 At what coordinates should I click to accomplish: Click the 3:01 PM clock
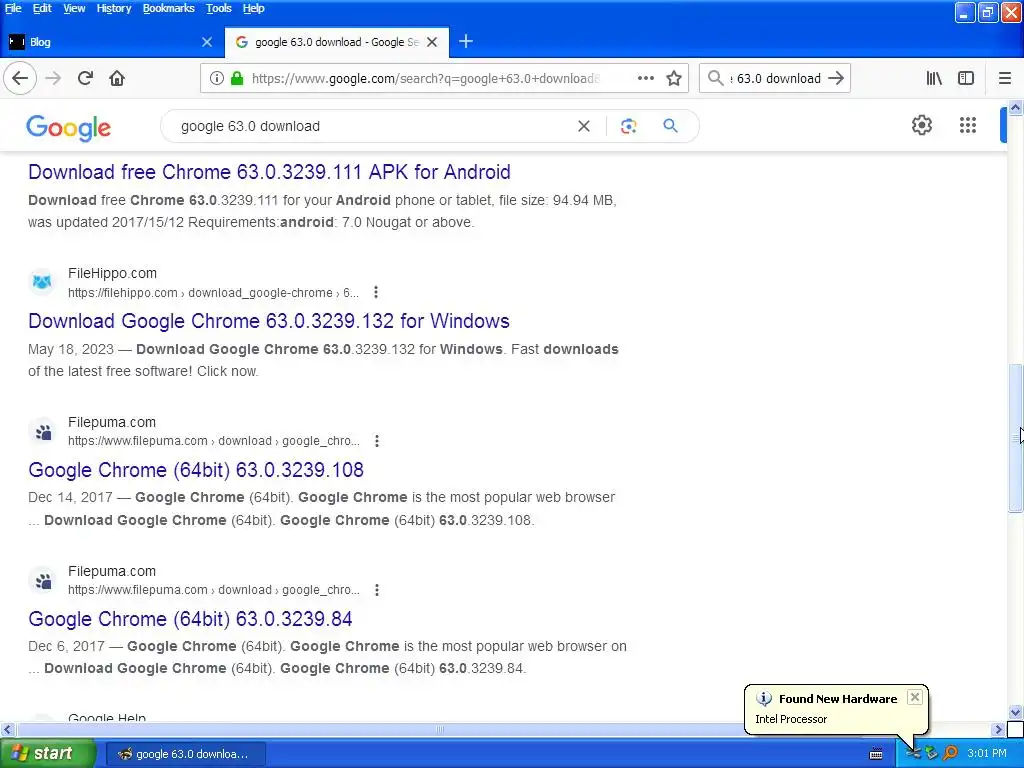click(x=987, y=753)
